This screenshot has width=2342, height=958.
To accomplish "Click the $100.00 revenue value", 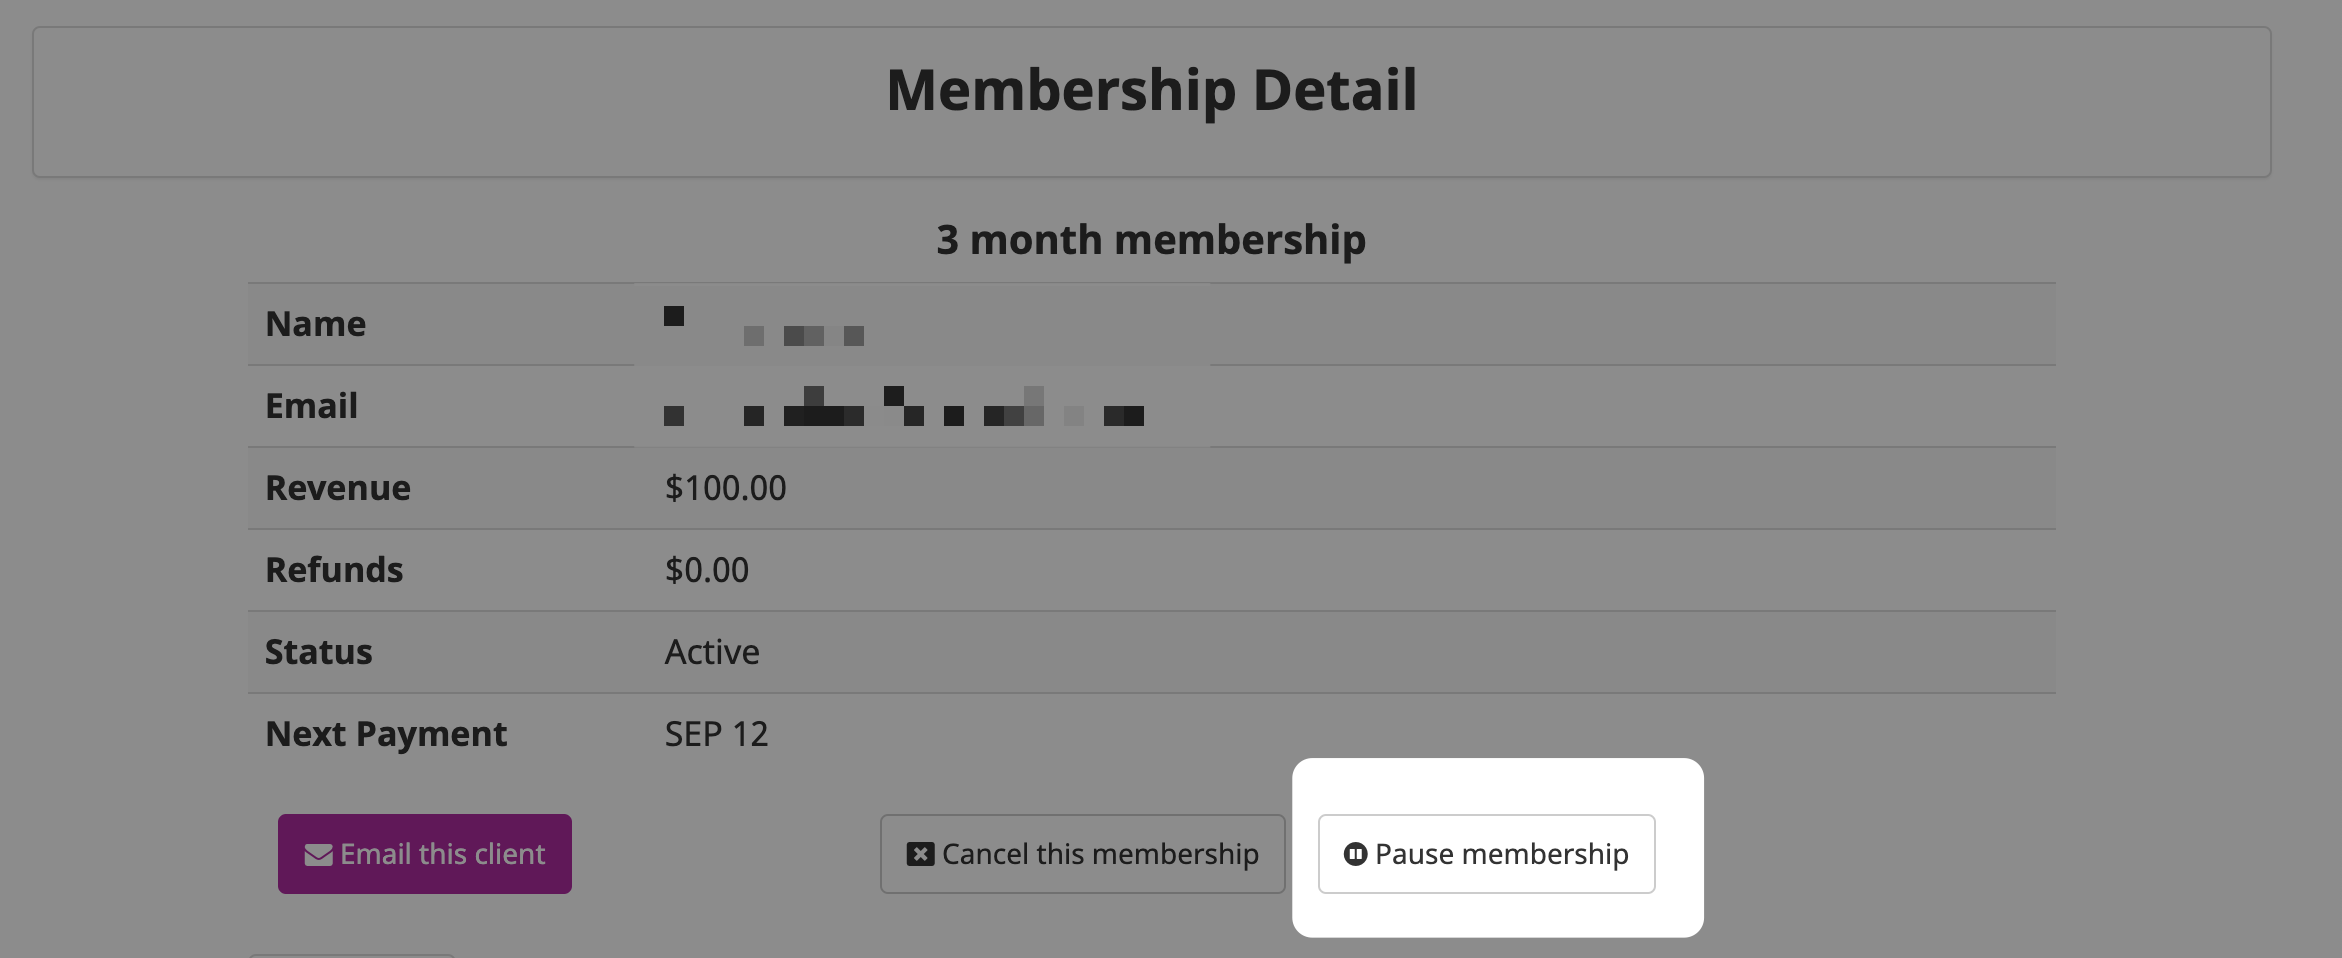I will pos(726,488).
